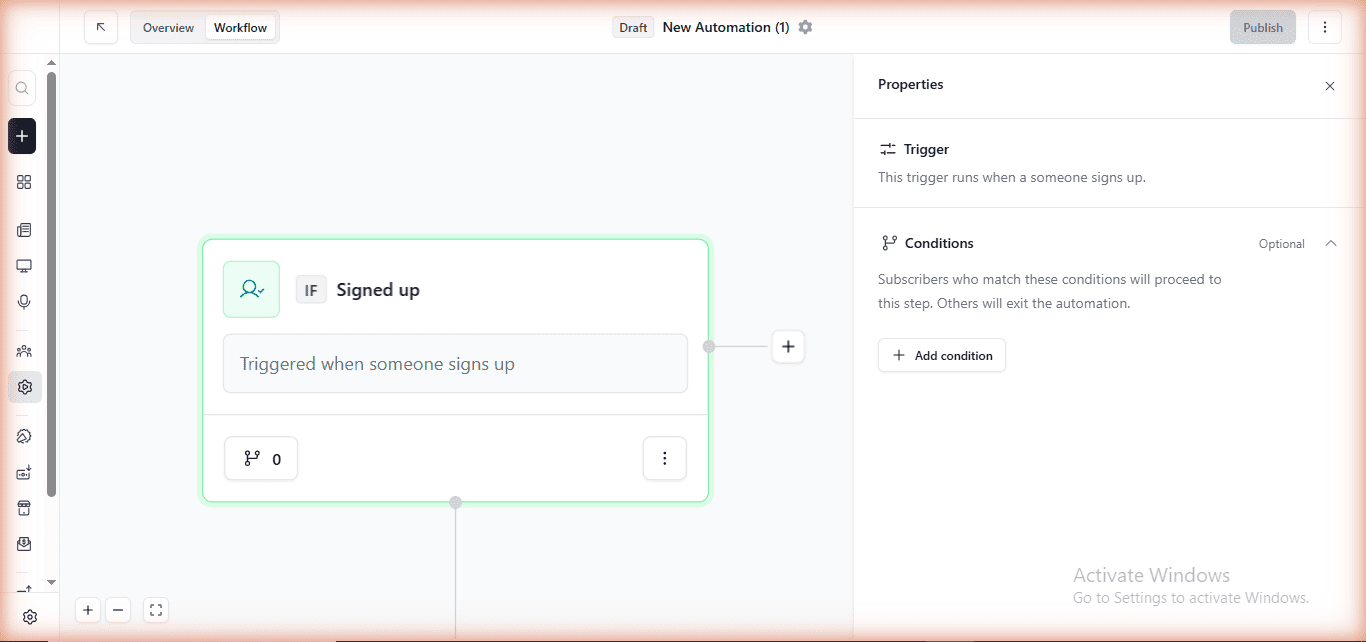Click the sidebar scrollbar down arrow

click(51, 582)
